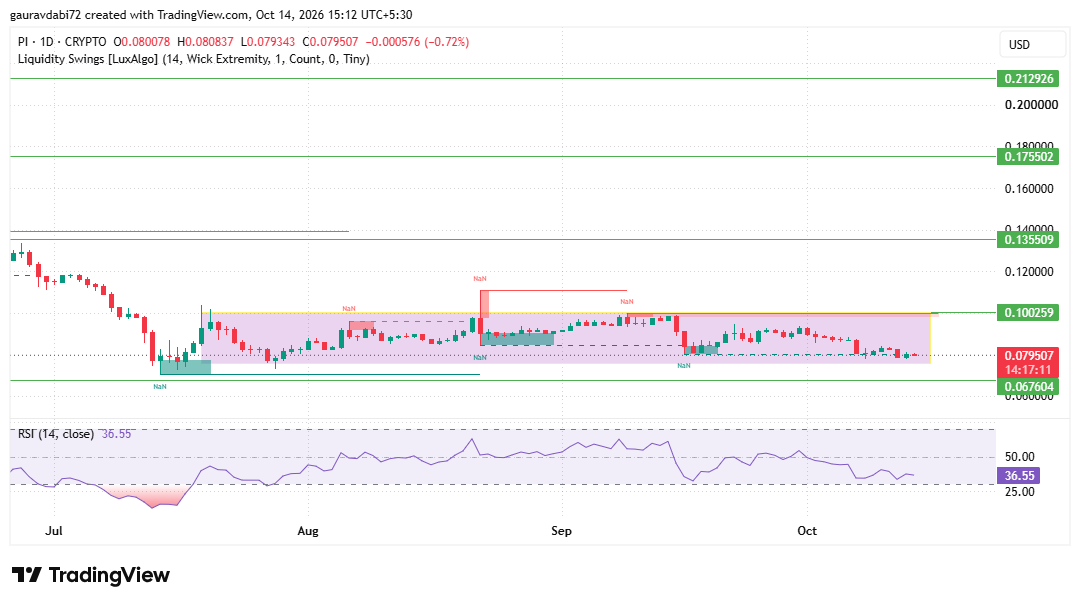Click the Liquidity Swings [LuxAlgo] indicator title

tap(194, 59)
